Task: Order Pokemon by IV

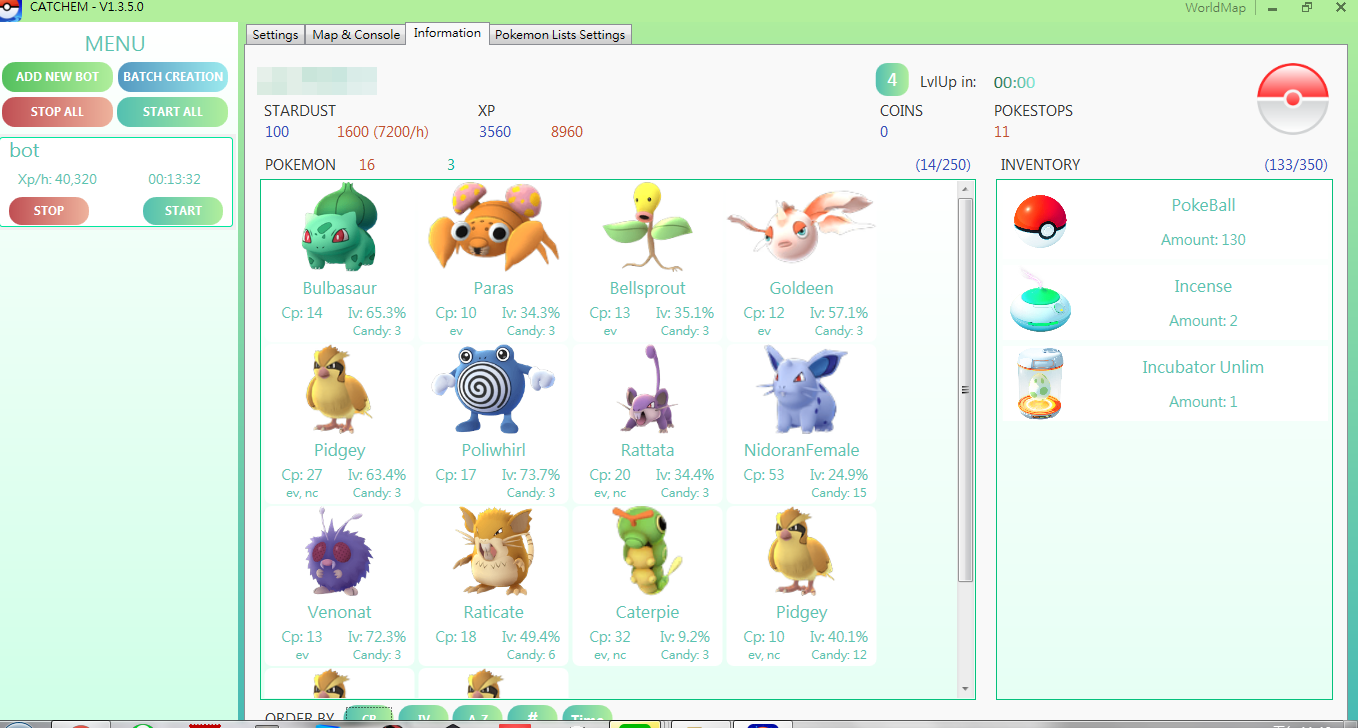Action: tap(423, 717)
